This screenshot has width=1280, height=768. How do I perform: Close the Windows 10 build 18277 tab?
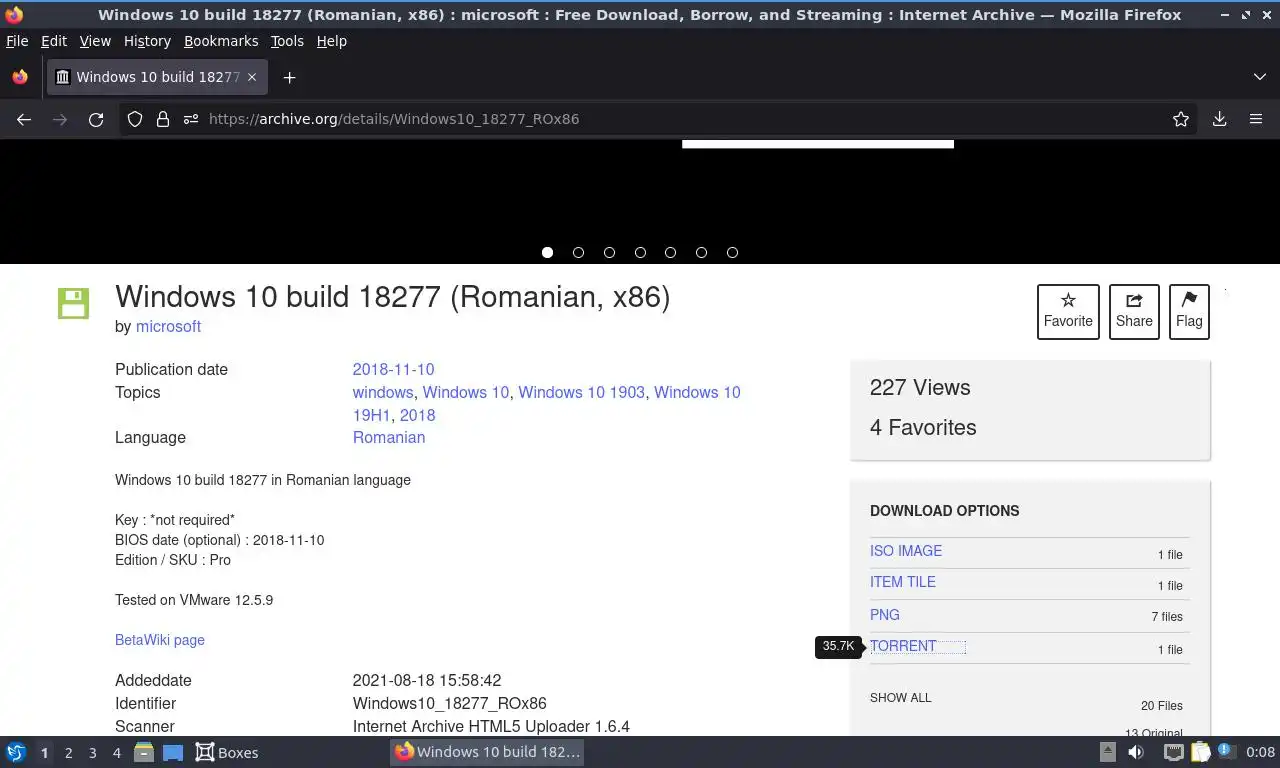(252, 77)
